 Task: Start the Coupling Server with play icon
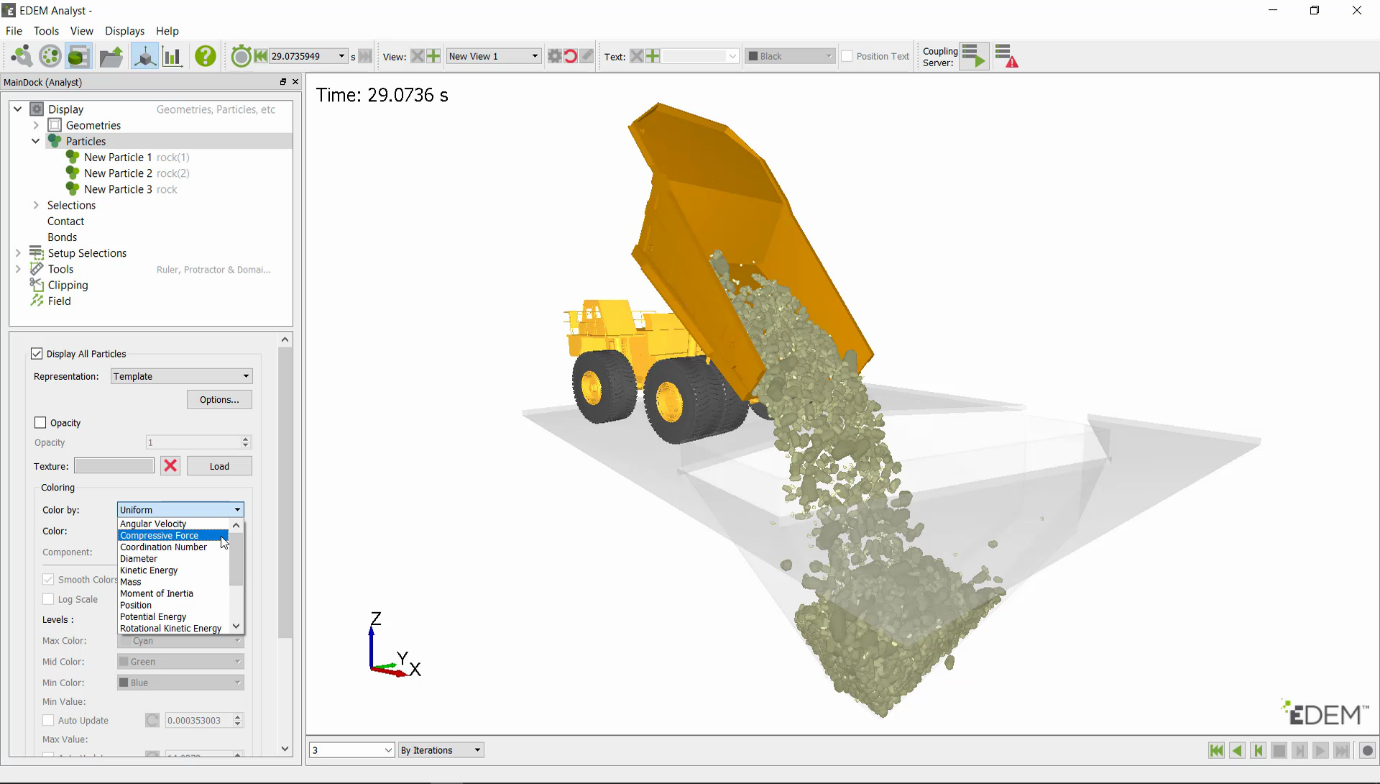tap(975, 56)
